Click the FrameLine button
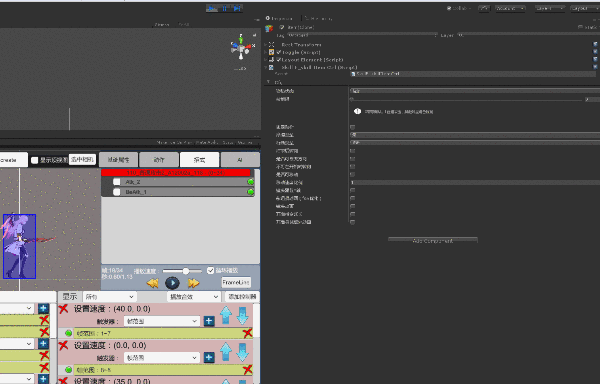Viewport: 600px width, 384px height. 236,282
